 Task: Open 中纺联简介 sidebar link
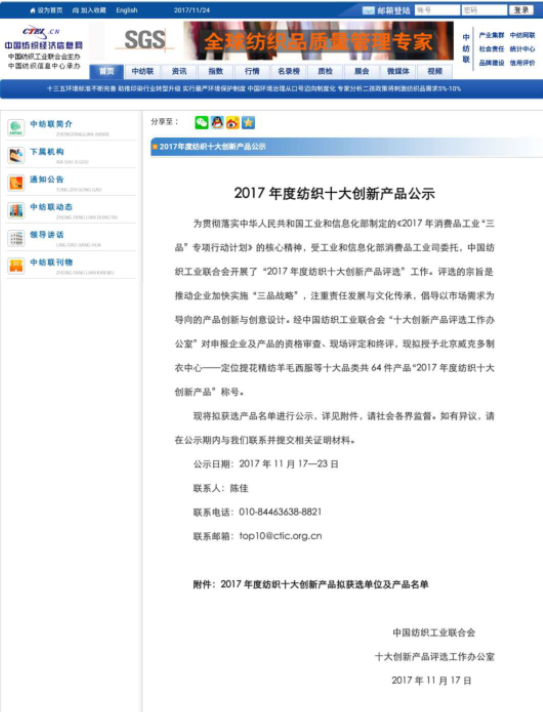tap(51, 124)
